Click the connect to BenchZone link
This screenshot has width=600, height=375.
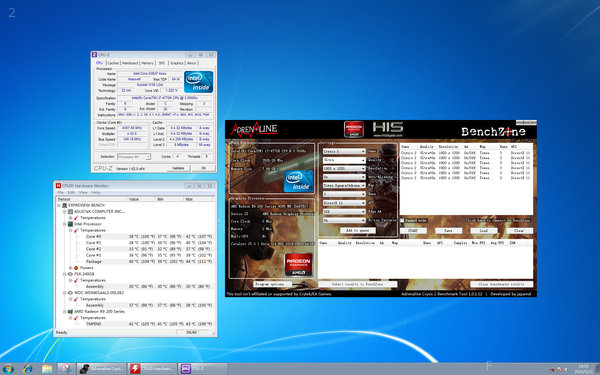[498, 221]
